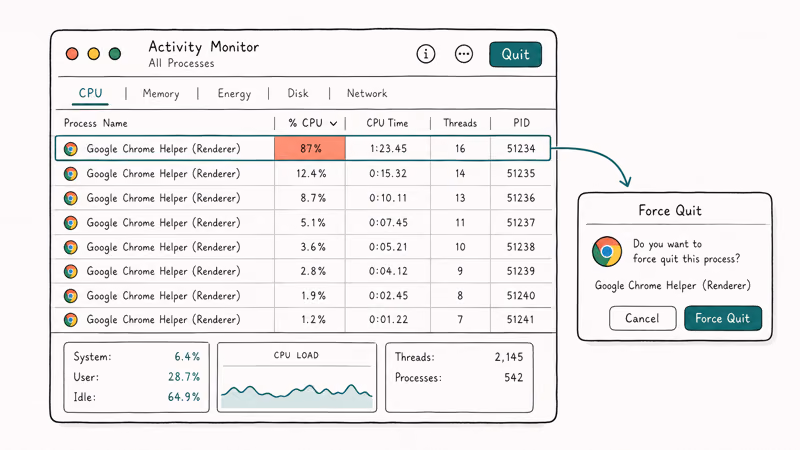800x450 pixels.
Task: Click the Processes total 542
Action: pyautogui.click(x=514, y=378)
